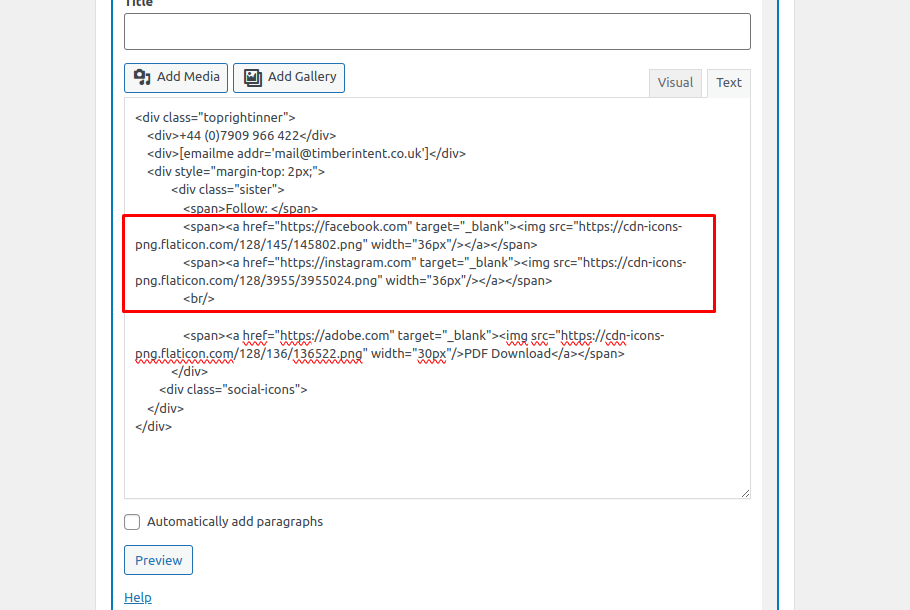Image resolution: width=910 pixels, height=610 pixels.
Task: Open the Add Gallery dialog
Action: point(289,78)
